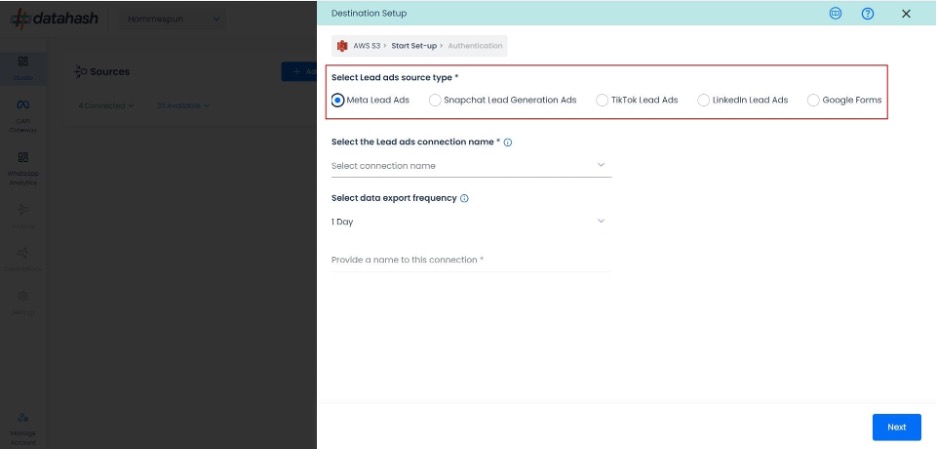Viewport: 936px width, 450px height.
Task: Open the Hommespun workspace dropdown
Action: (175, 19)
